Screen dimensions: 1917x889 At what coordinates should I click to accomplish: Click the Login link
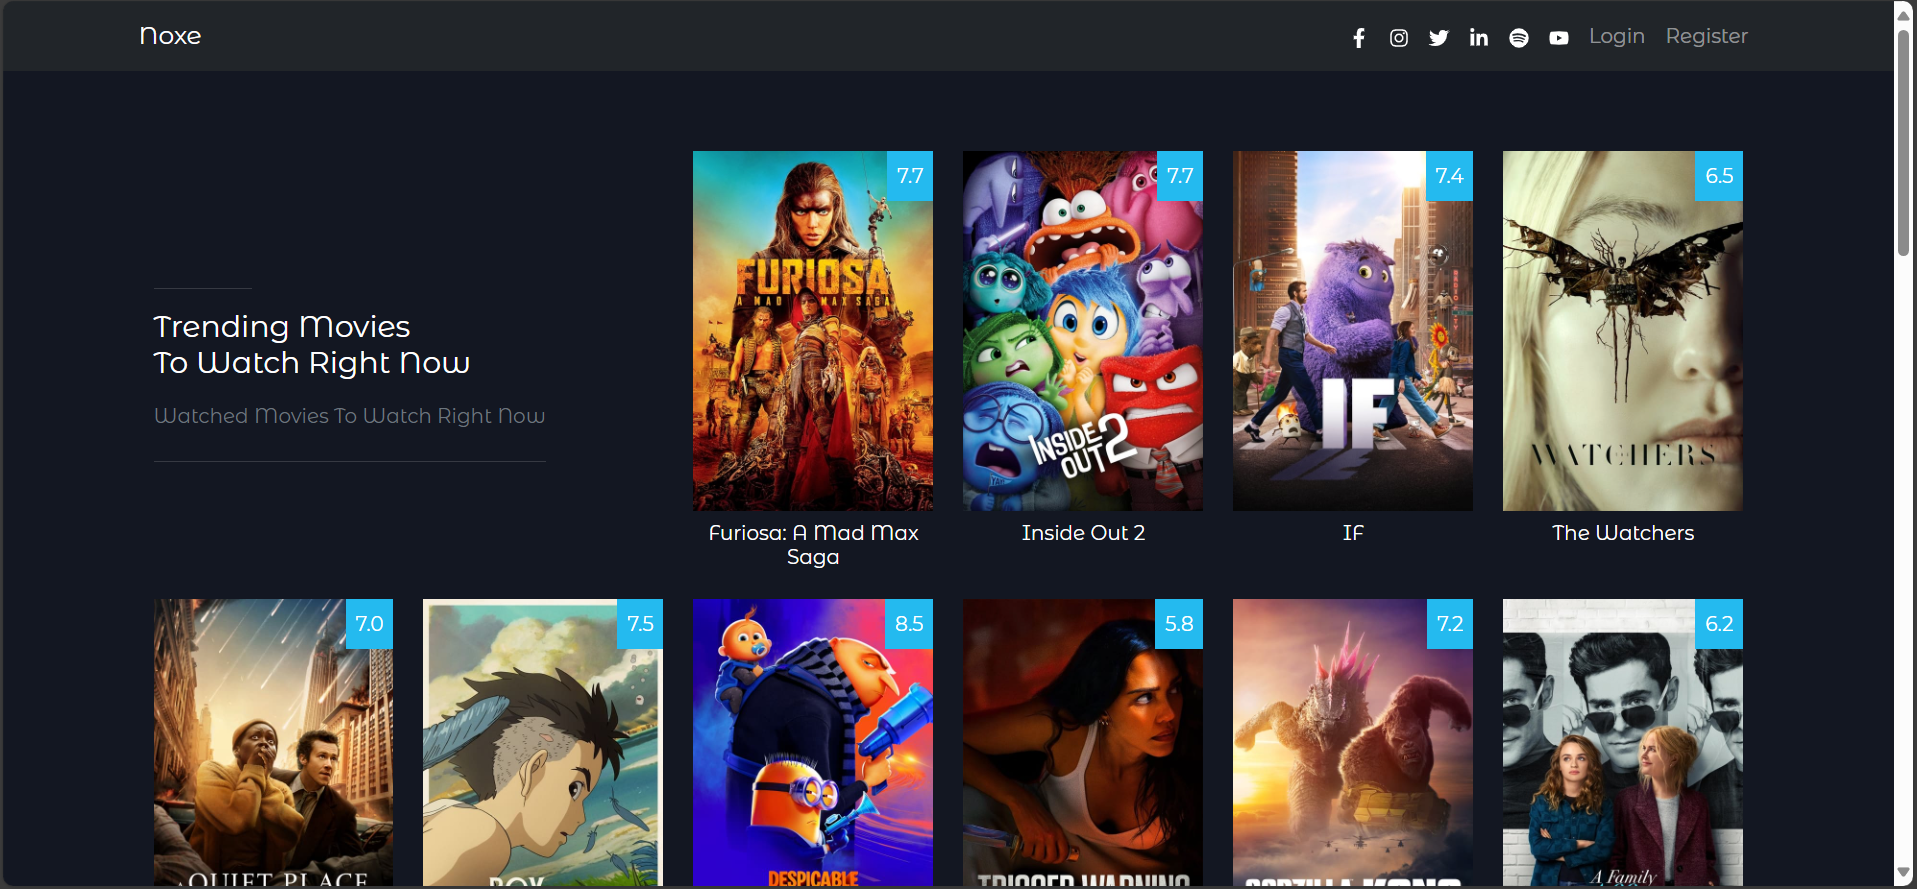1616,36
